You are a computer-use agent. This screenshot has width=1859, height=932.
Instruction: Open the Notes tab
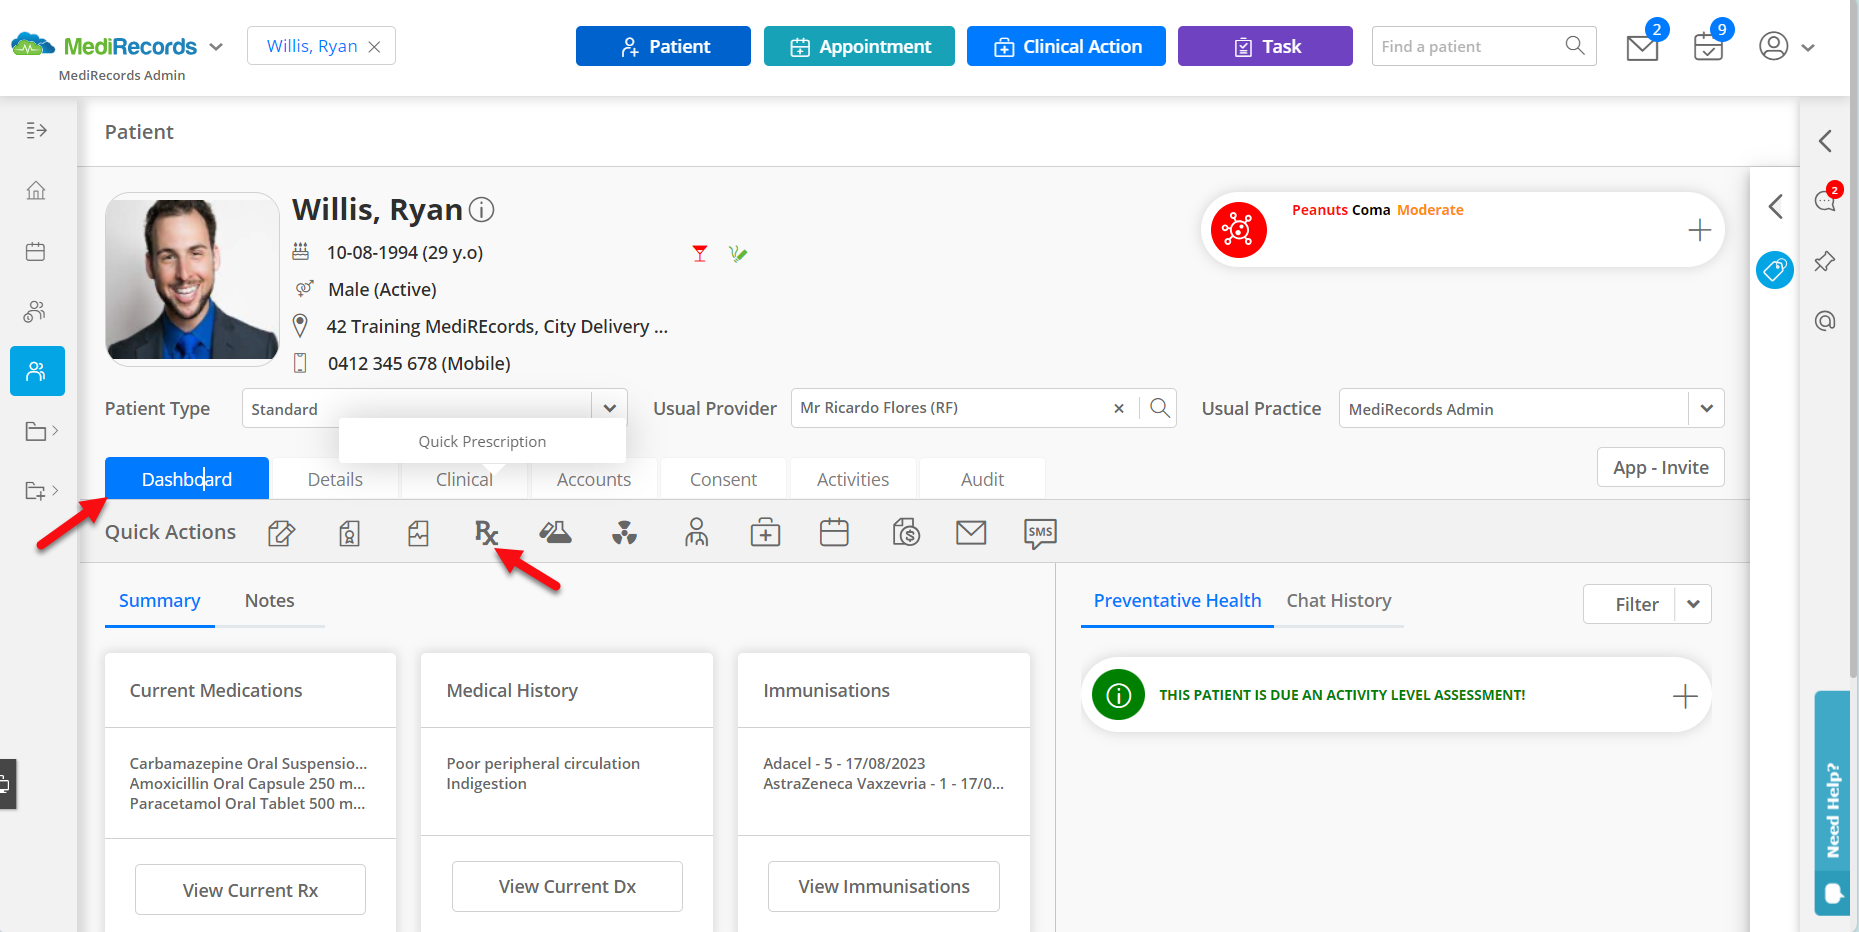pos(270,601)
